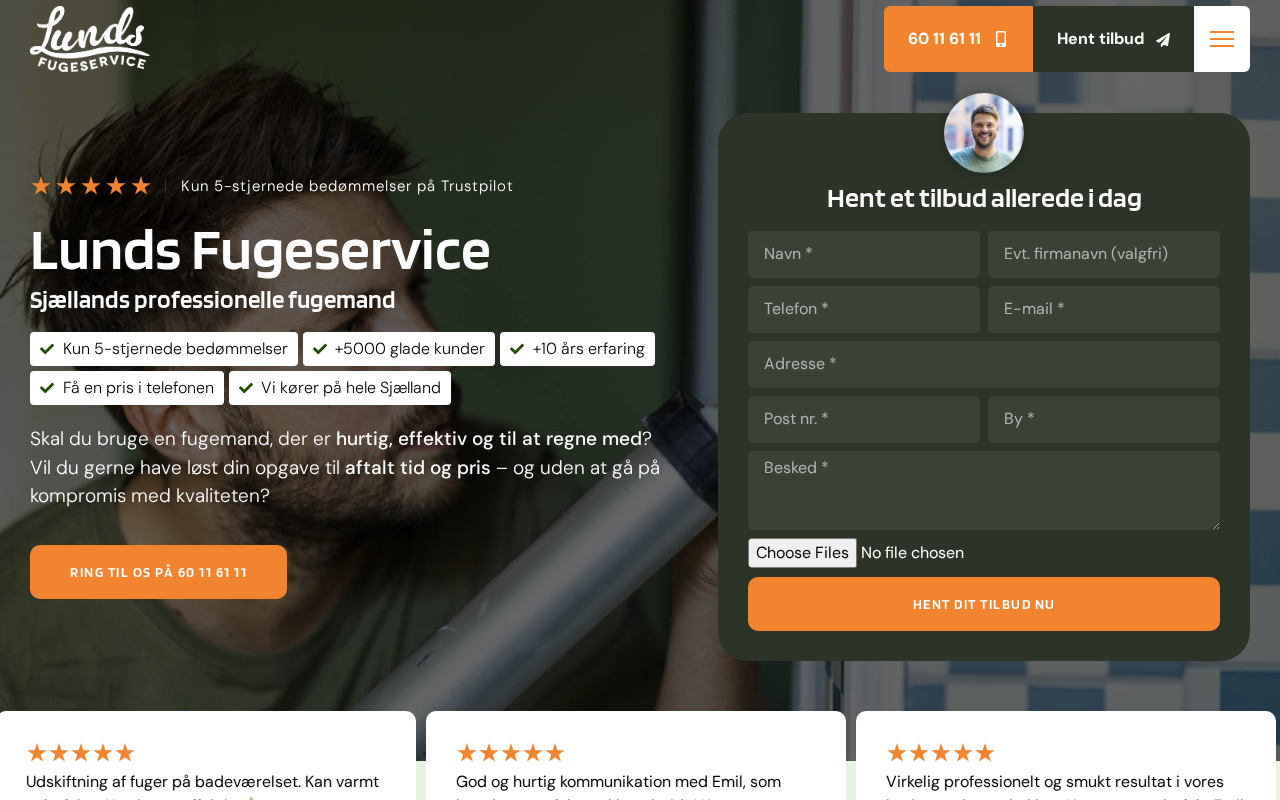1280x800 pixels.
Task: Click the stars on the first review card
Action: tap(81, 753)
